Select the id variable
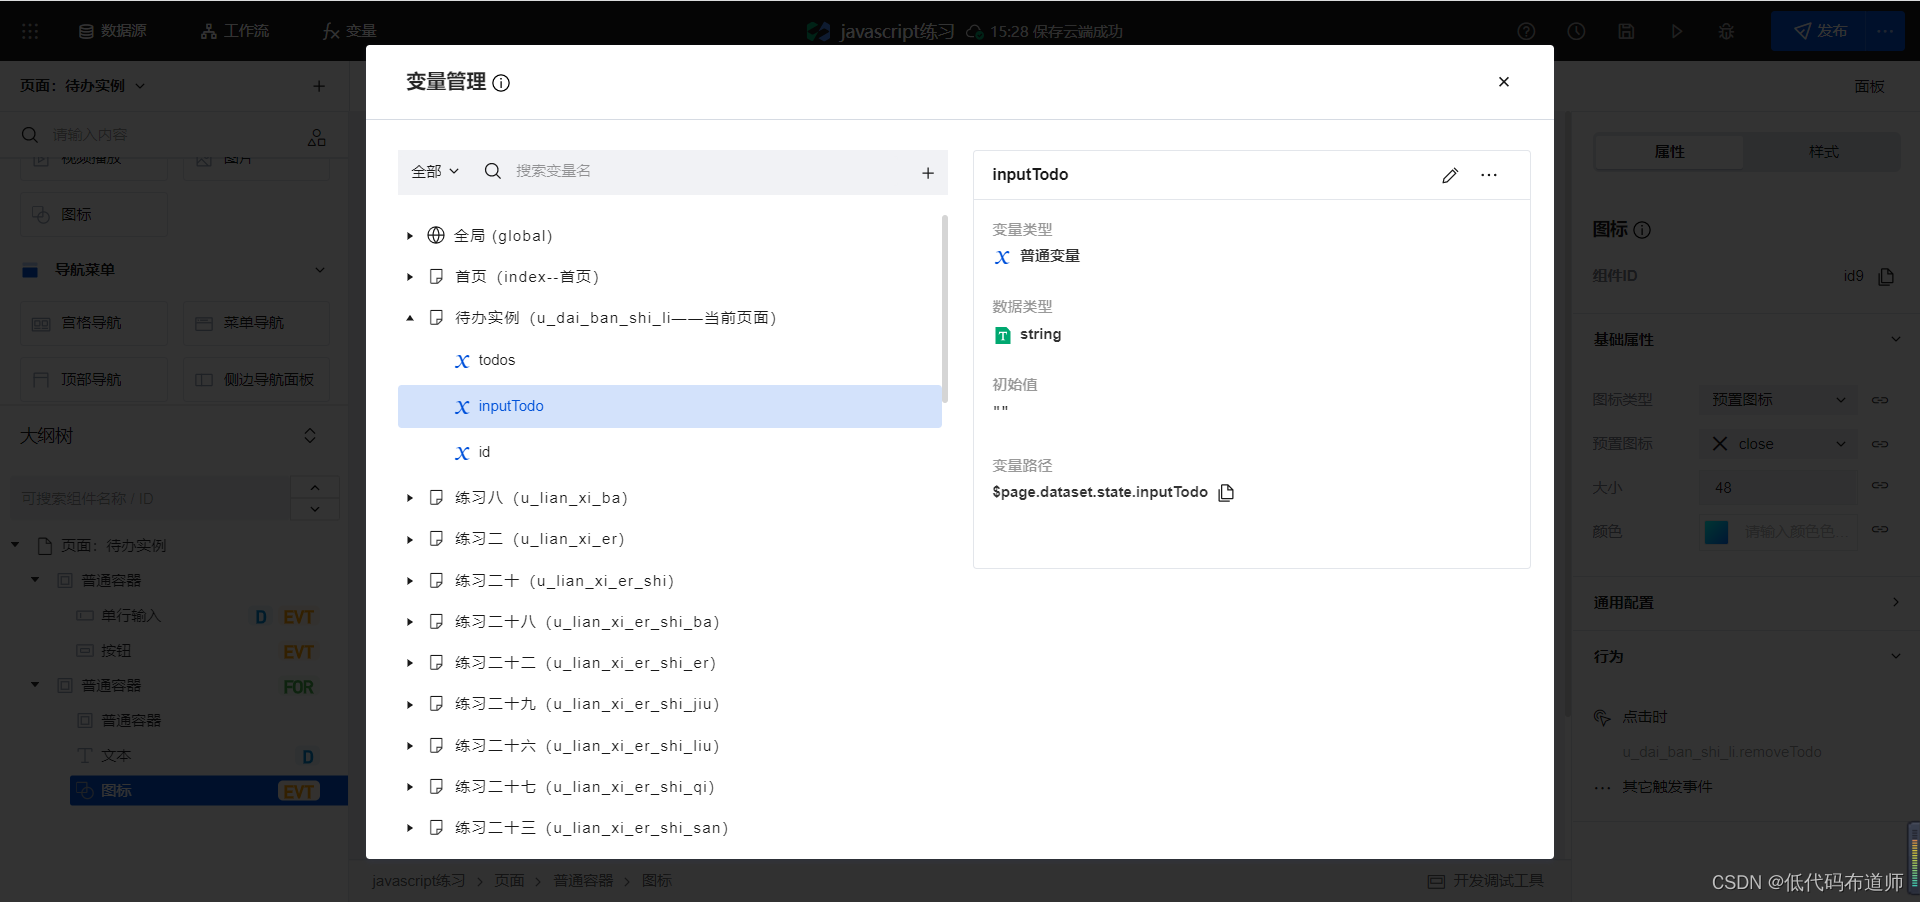The height and width of the screenshot is (902, 1920). 484,452
